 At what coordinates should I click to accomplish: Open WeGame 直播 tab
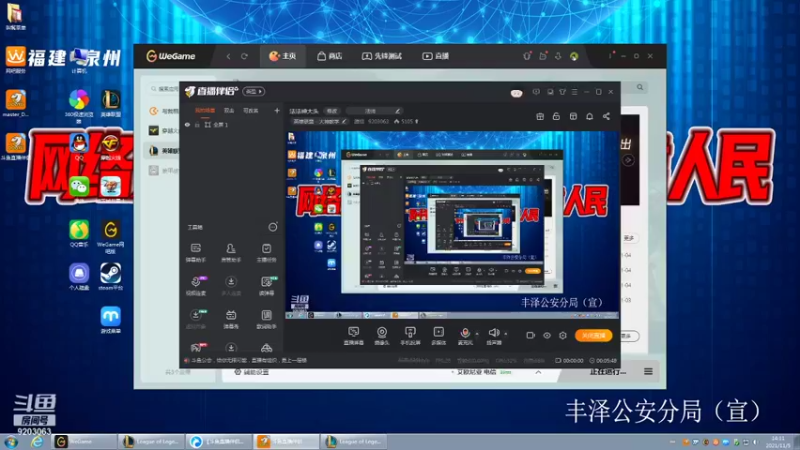(x=435, y=56)
